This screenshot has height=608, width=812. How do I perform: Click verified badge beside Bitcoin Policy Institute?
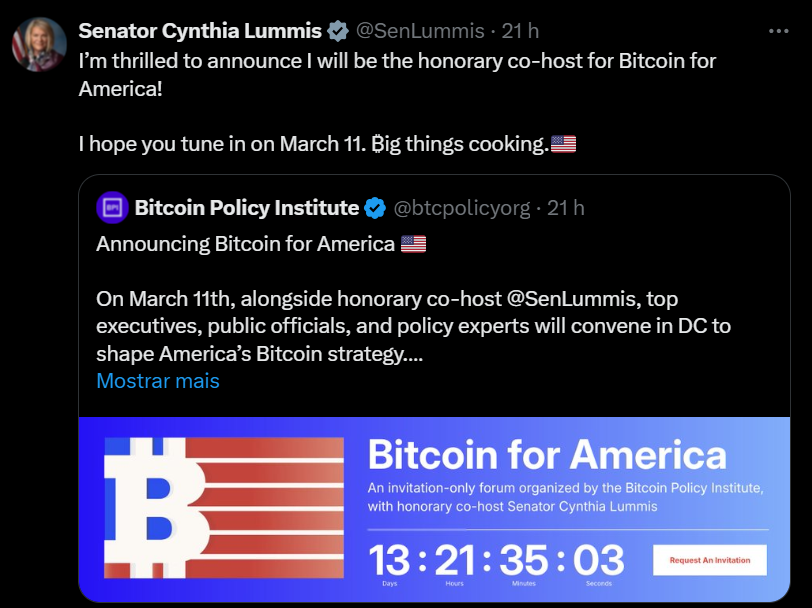point(375,208)
